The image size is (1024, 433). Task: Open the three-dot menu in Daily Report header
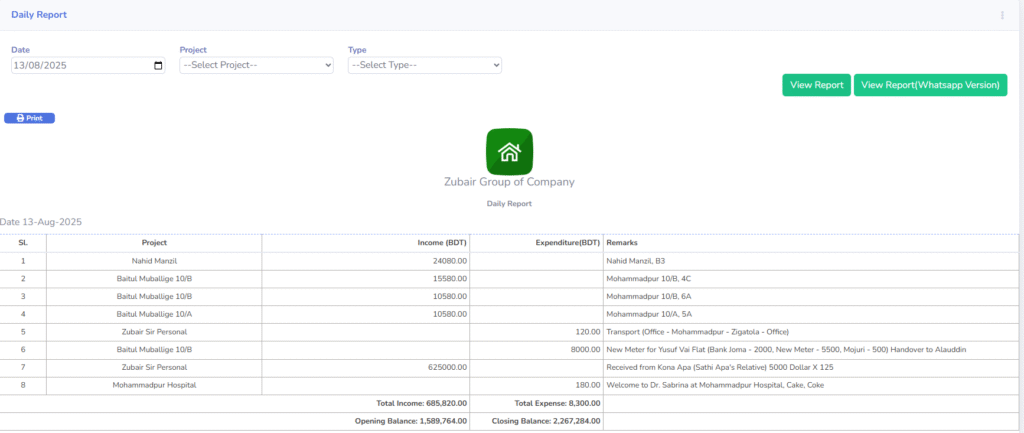tap(1002, 15)
